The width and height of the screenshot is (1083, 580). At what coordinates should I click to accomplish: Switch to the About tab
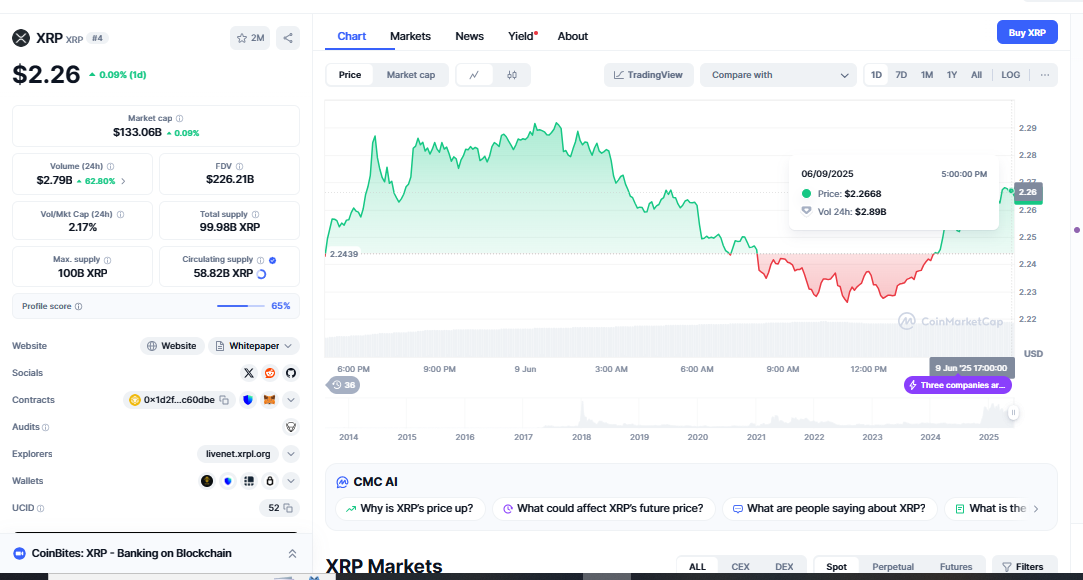(573, 36)
